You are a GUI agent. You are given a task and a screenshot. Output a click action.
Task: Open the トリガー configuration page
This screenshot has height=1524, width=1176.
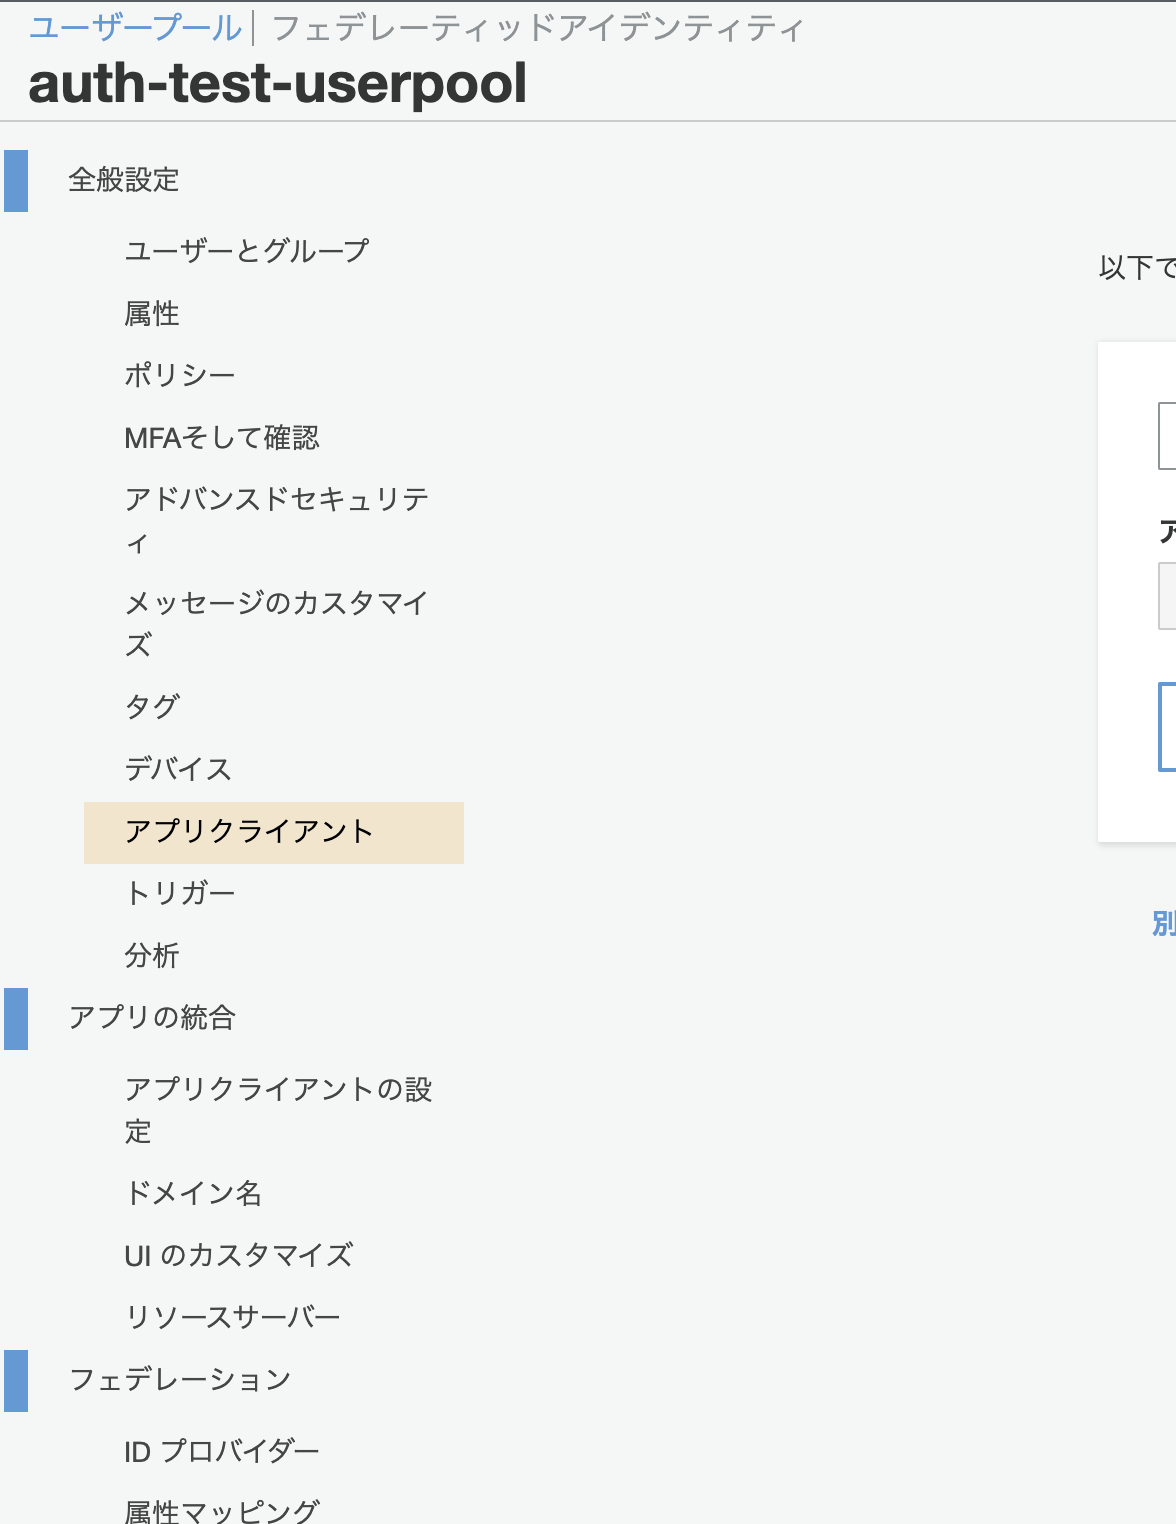(180, 893)
